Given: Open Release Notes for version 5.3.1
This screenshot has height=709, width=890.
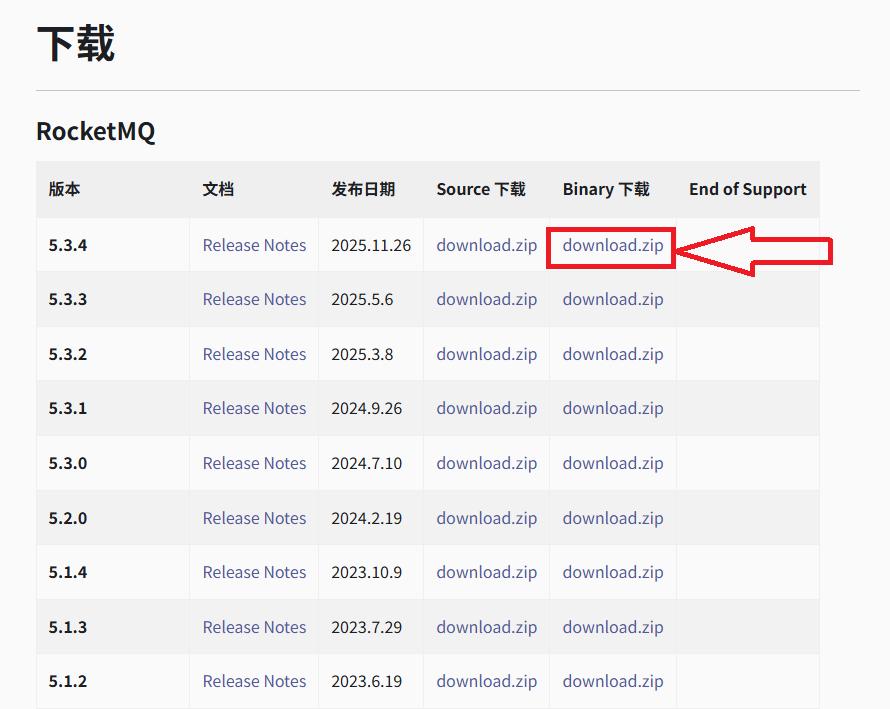Looking at the screenshot, I should pos(254,408).
